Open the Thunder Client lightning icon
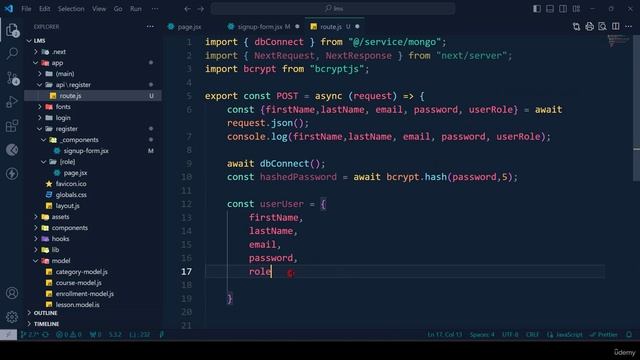Viewport: 640px width, 360px height. coord(12,173)
